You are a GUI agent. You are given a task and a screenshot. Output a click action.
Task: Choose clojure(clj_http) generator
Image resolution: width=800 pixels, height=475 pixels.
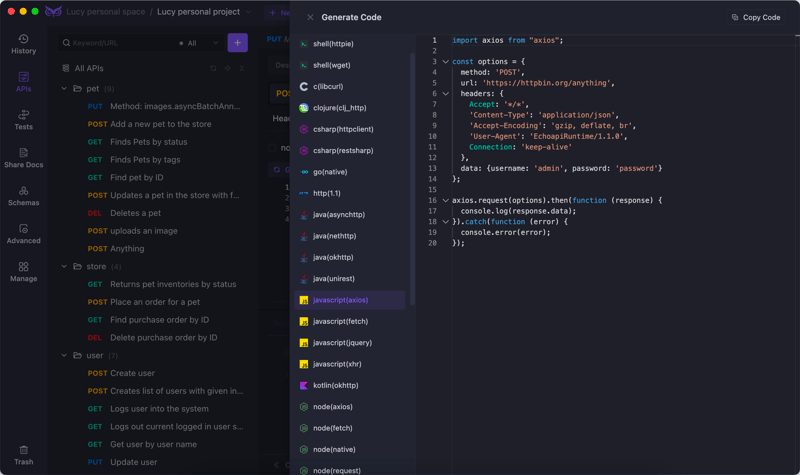coord(349,108)
